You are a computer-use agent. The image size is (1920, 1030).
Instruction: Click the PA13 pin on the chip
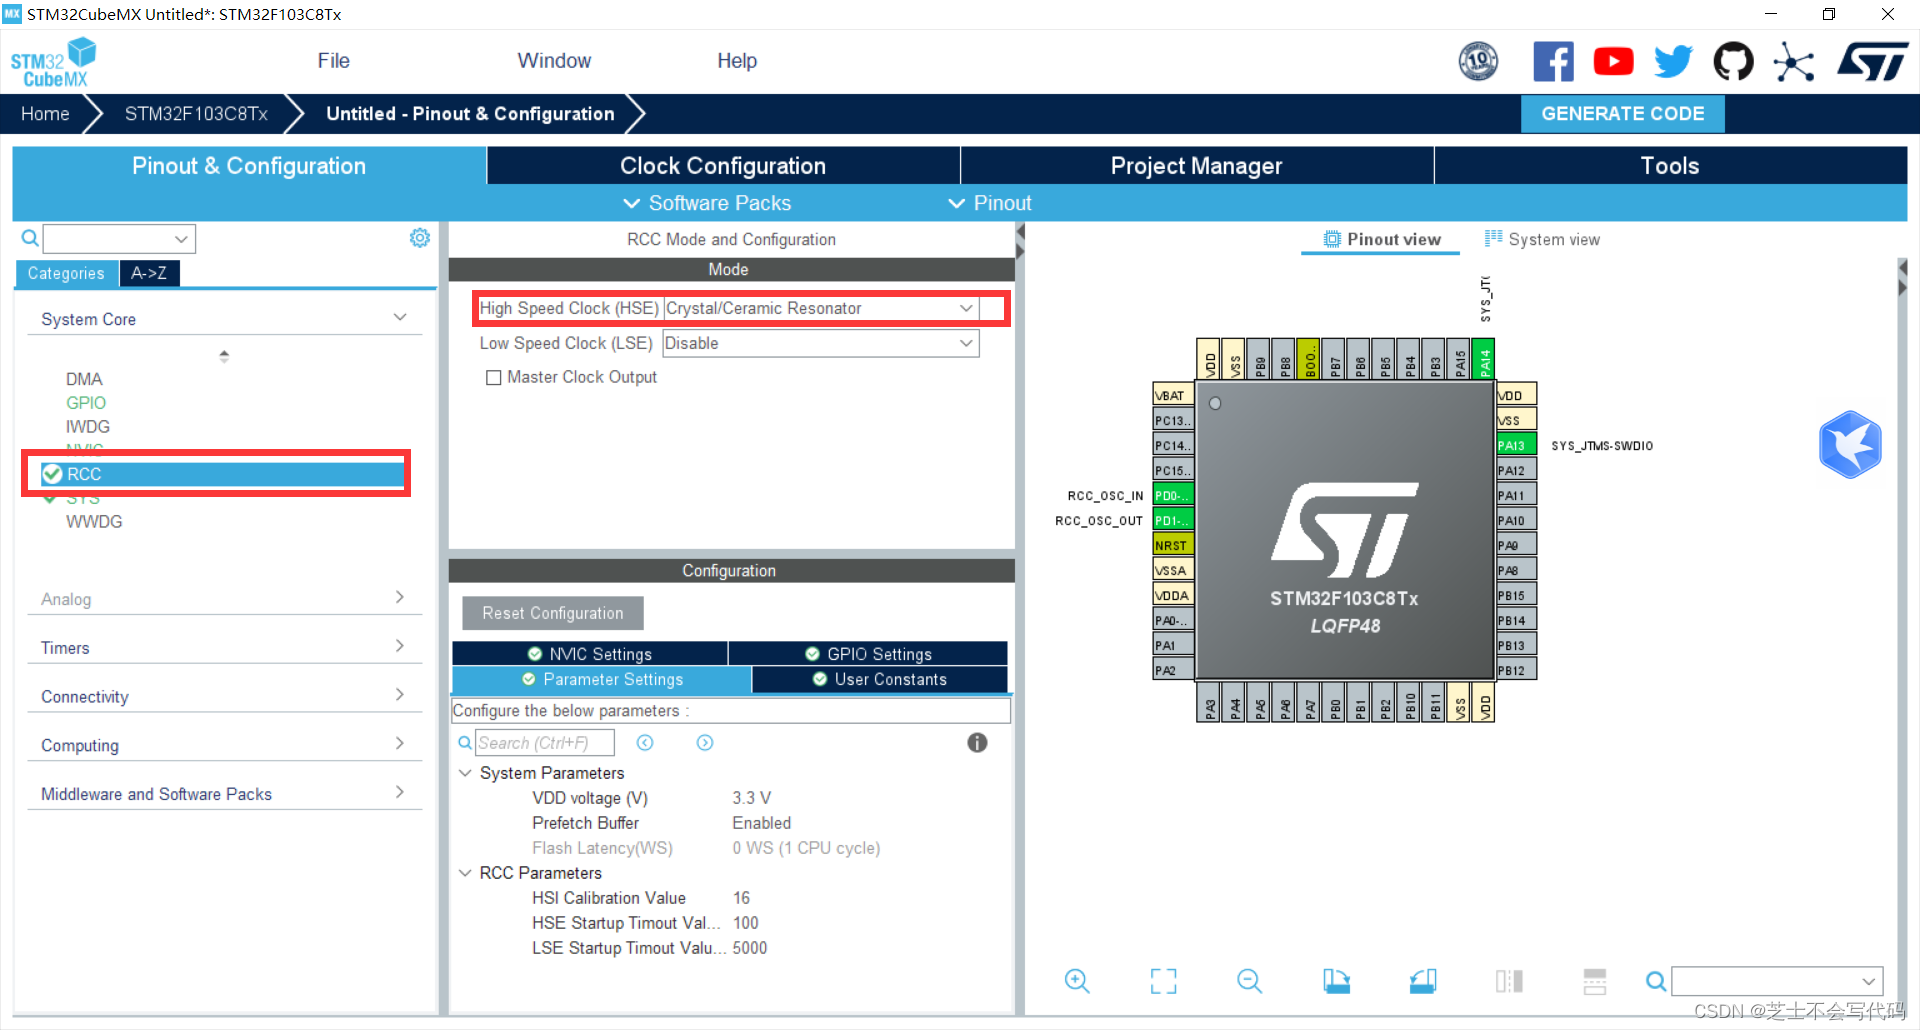coord(1516,445)
